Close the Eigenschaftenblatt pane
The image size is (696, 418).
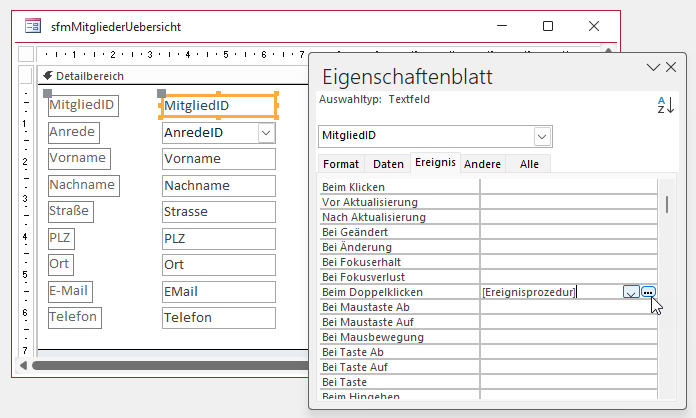pyautogui.click(x=671, y=67)
